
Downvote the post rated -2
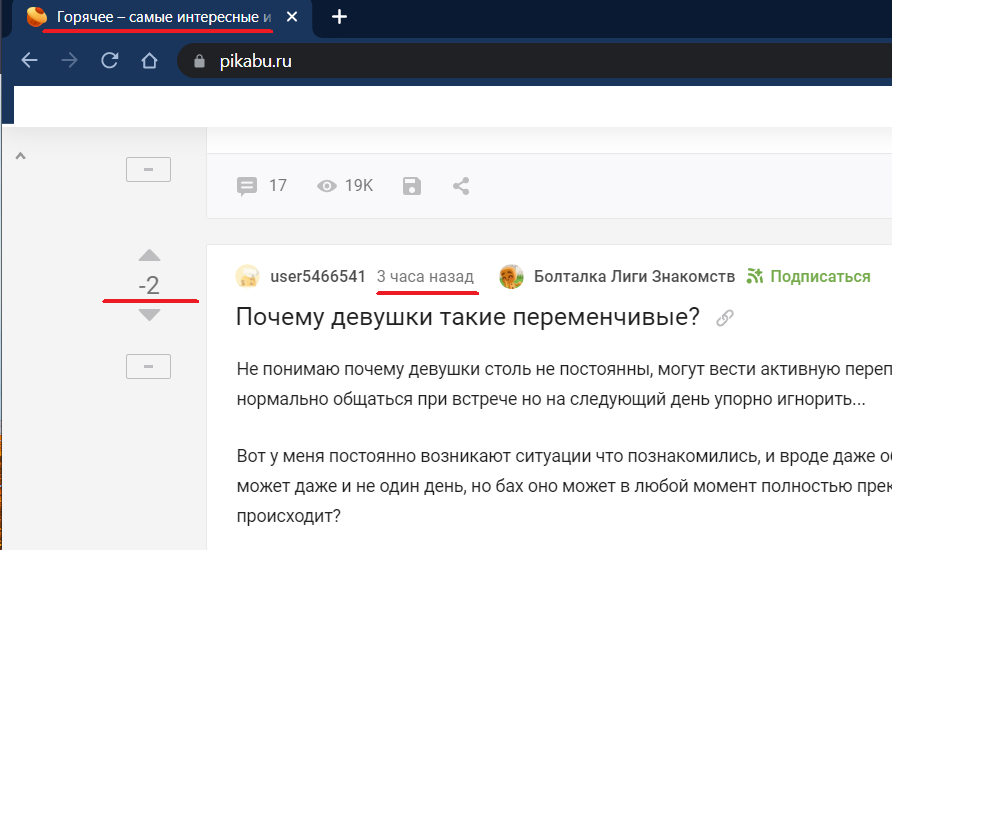149,315
